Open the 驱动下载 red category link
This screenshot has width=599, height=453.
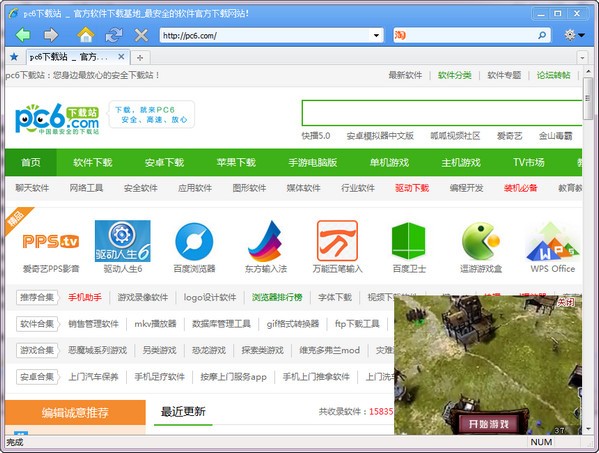412,188
